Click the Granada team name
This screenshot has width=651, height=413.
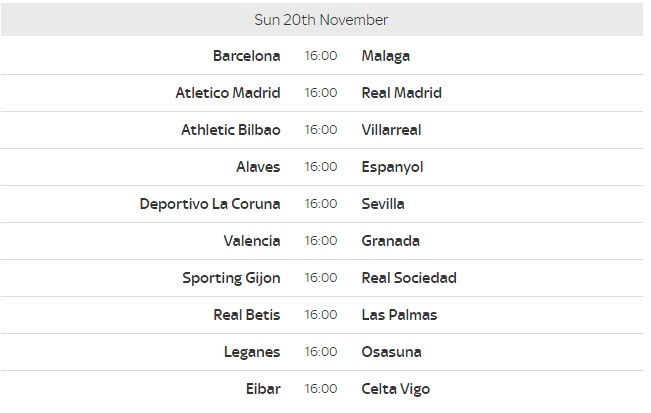click(390, 240)
